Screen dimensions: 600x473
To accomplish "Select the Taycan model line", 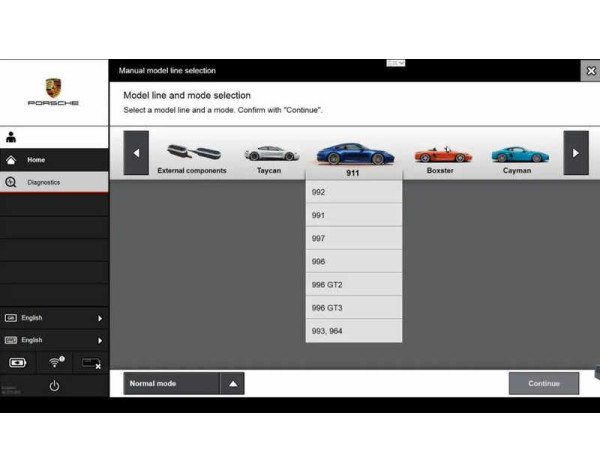I will [x=270, y=158].
